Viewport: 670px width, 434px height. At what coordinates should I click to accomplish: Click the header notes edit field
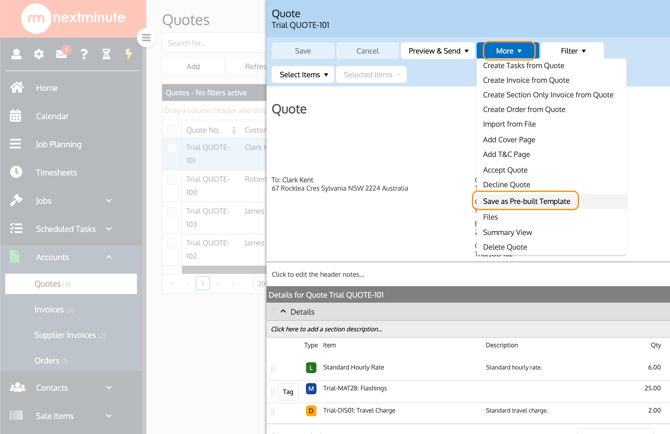tap(318, 274)
